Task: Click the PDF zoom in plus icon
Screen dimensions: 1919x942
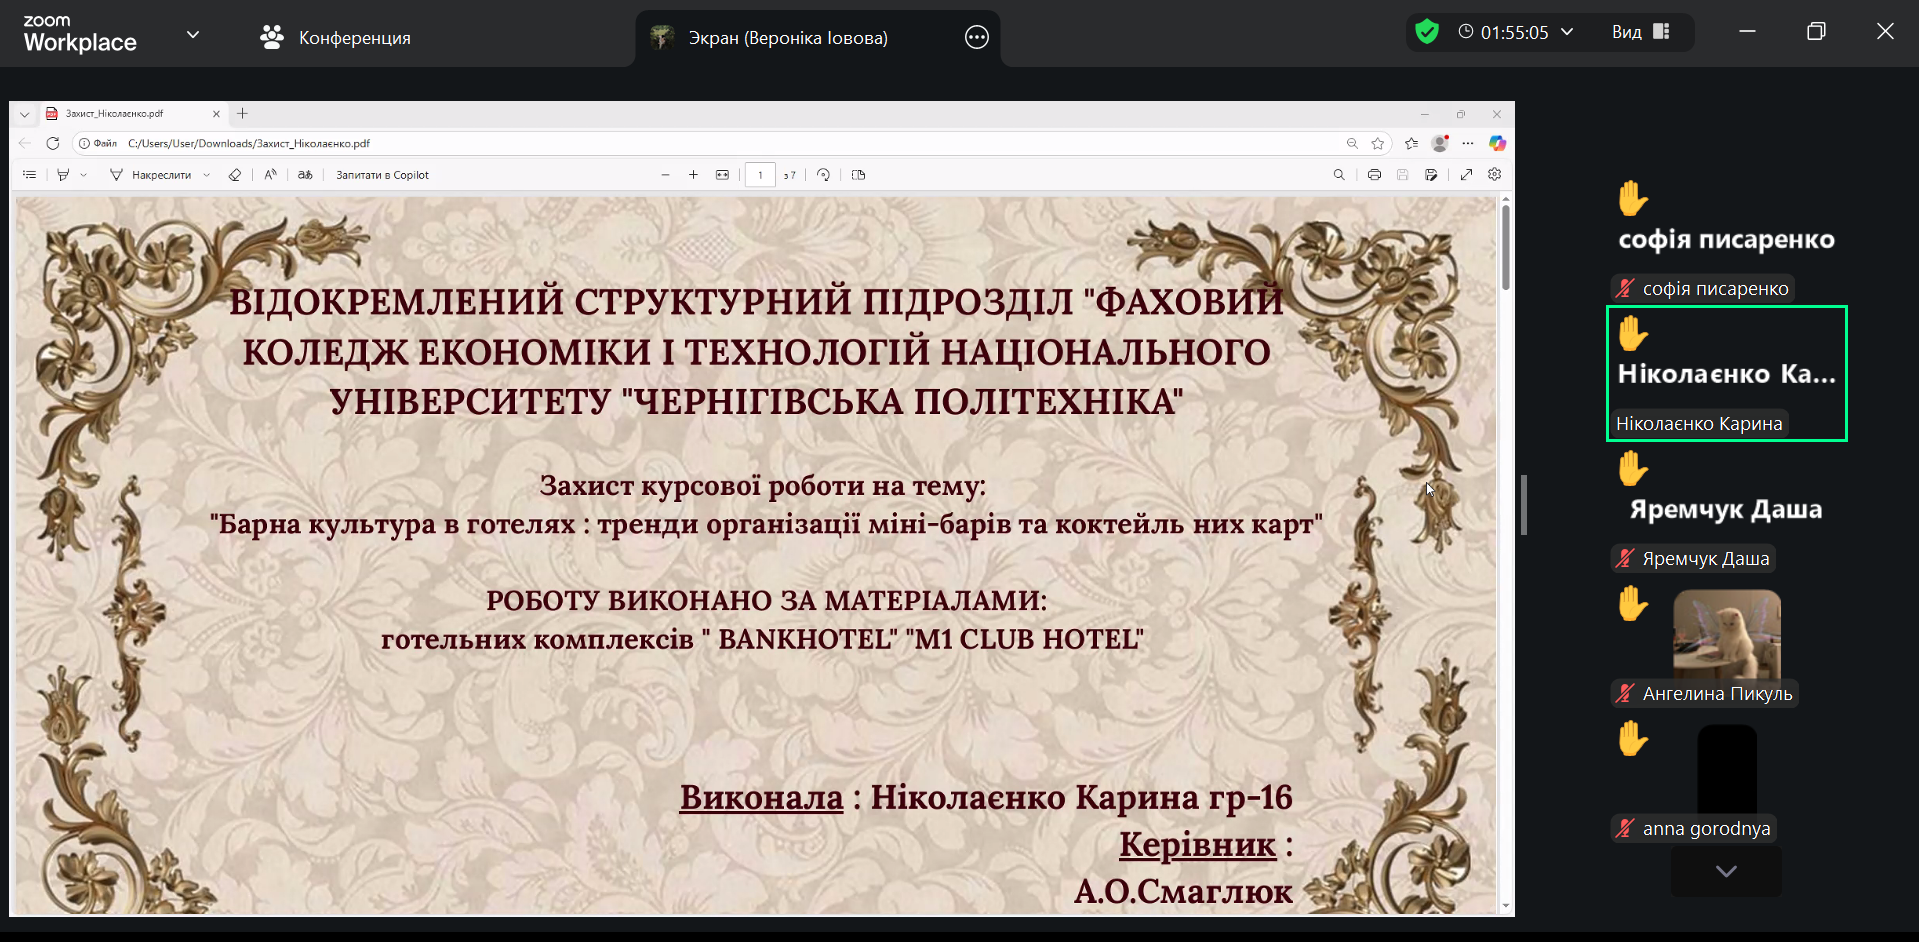Action: point(693,175)
